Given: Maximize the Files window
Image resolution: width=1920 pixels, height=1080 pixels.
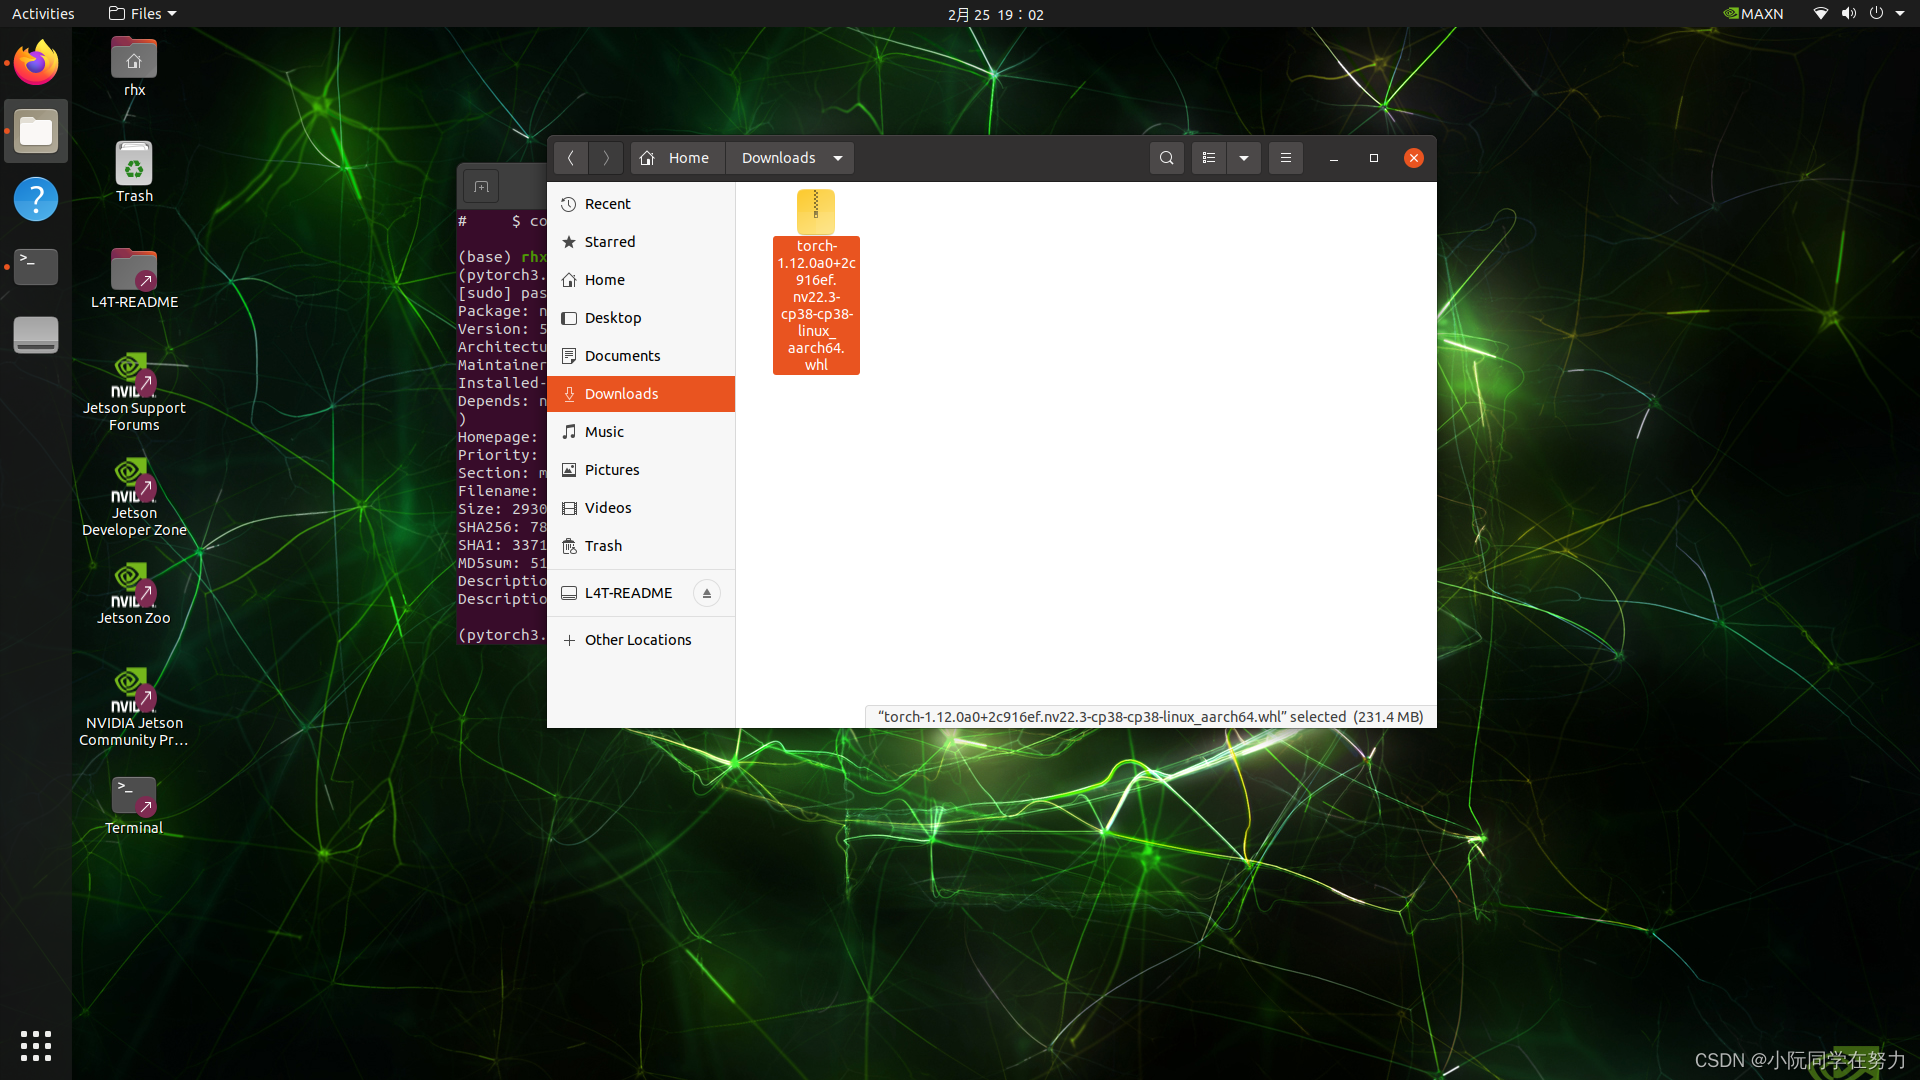Looking at the screenshot, I should pyautogui.click(x=1374, y=158).
